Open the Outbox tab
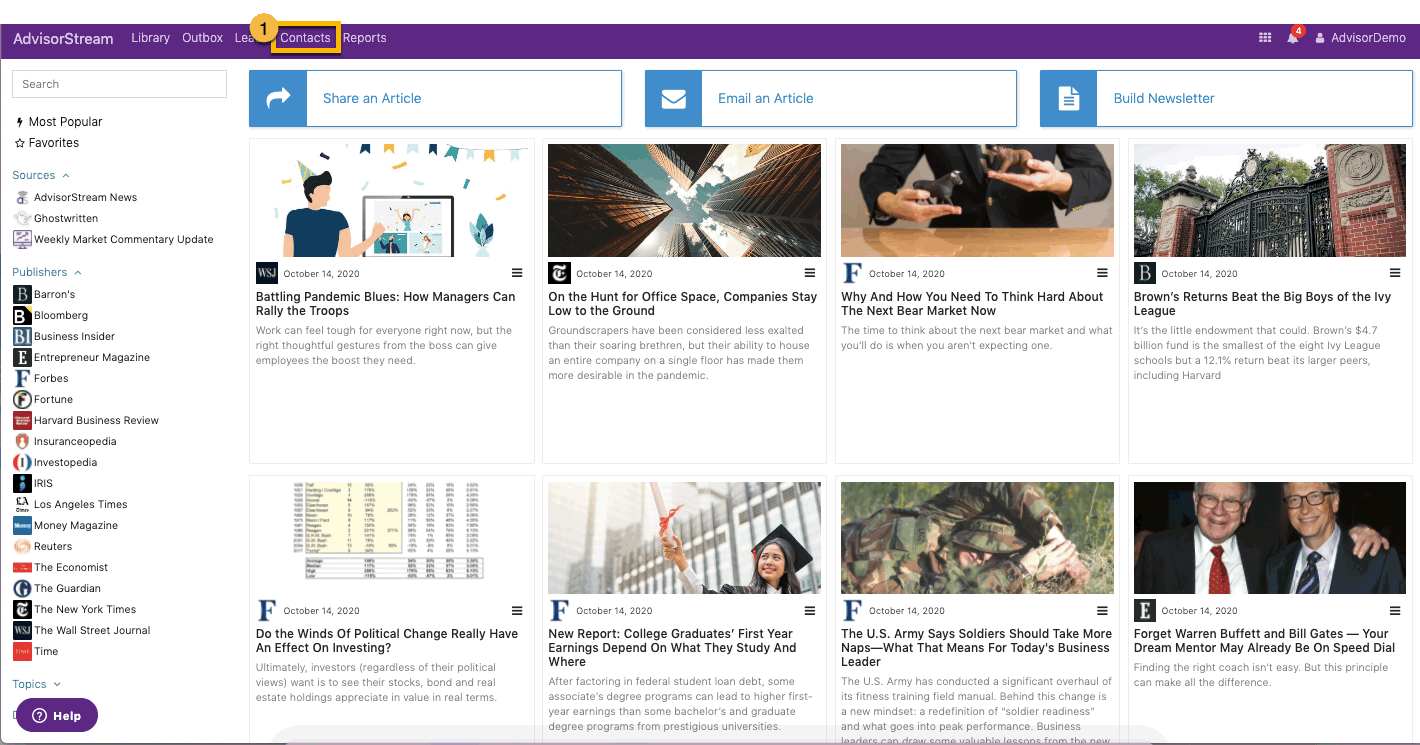The image size is (1420, 745). point(202,38)
